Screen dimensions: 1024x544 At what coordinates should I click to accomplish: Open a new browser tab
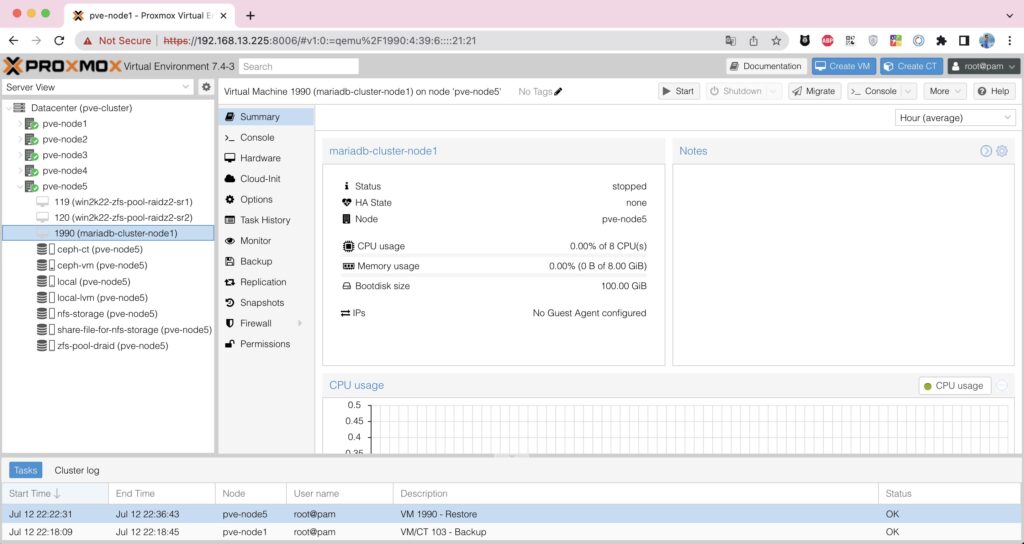tap(250, 15)
